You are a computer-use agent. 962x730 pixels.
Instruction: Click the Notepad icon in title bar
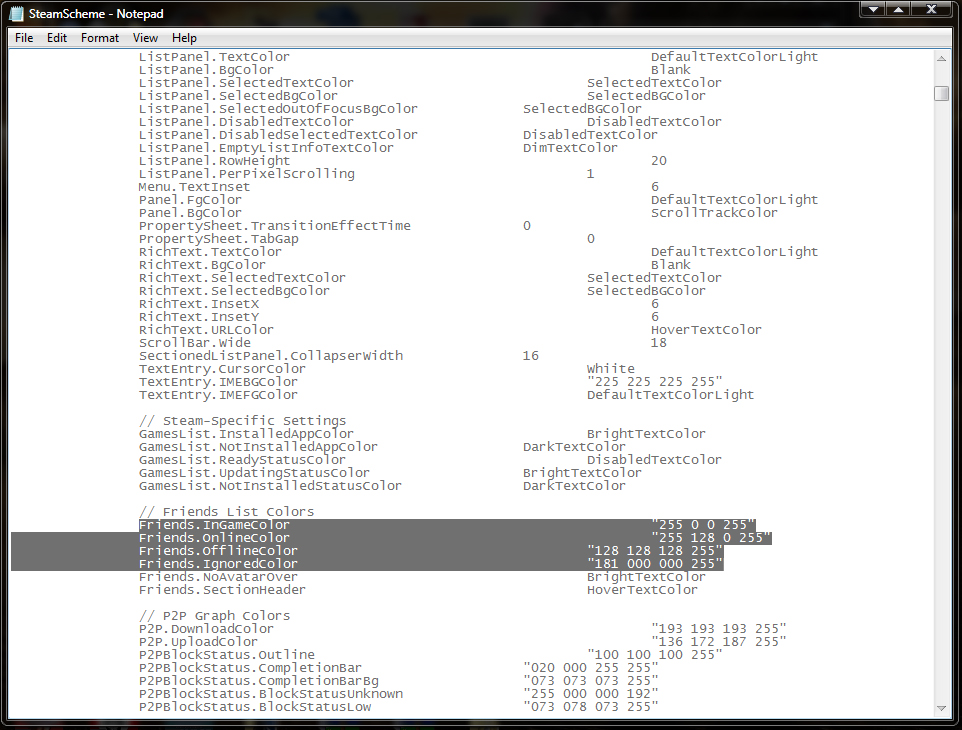pos(17,13)
